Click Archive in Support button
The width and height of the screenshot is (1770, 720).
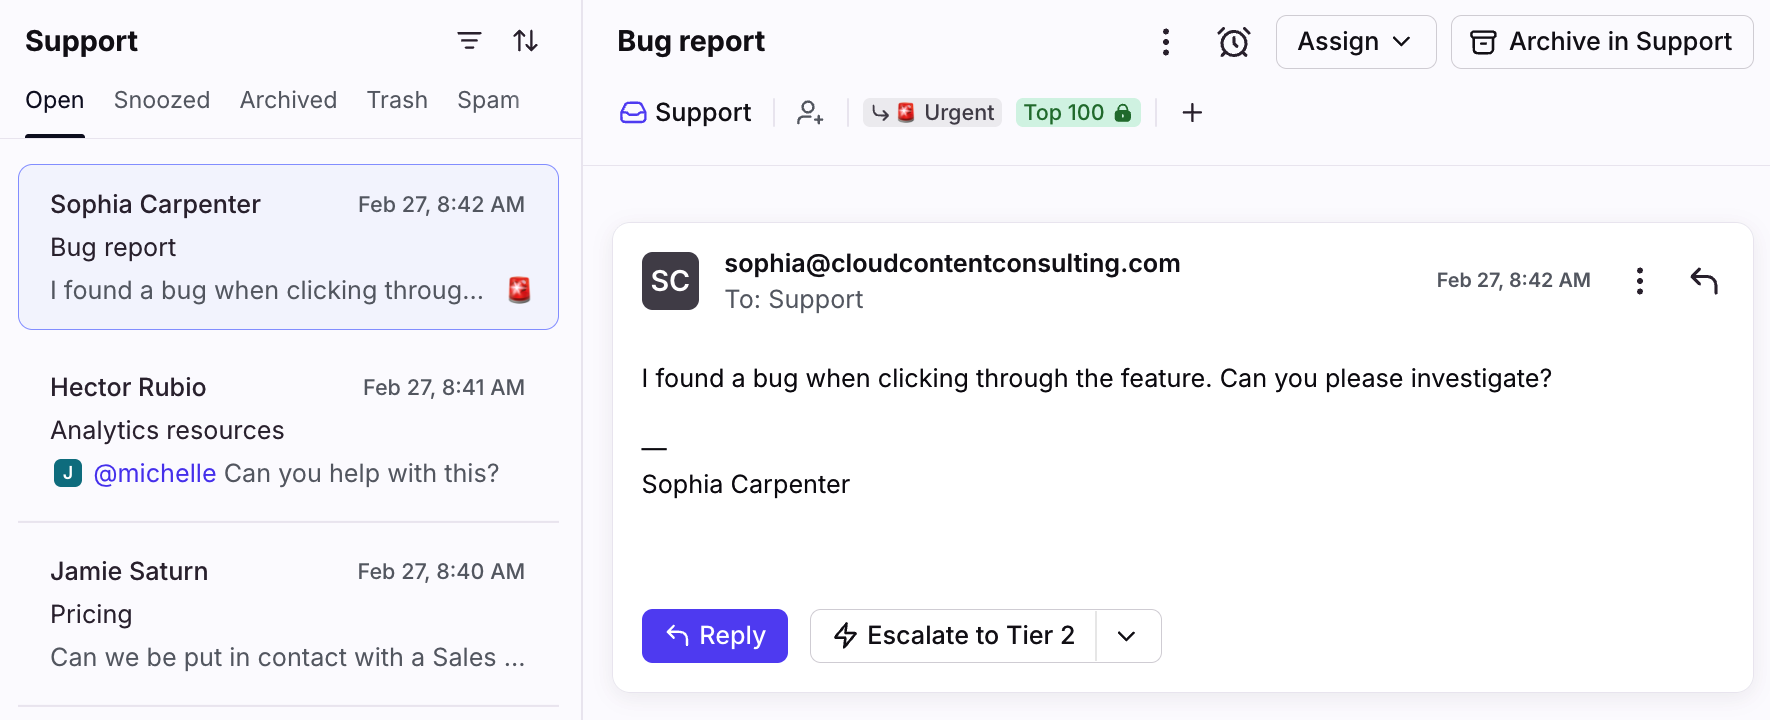pos(1601,42)
